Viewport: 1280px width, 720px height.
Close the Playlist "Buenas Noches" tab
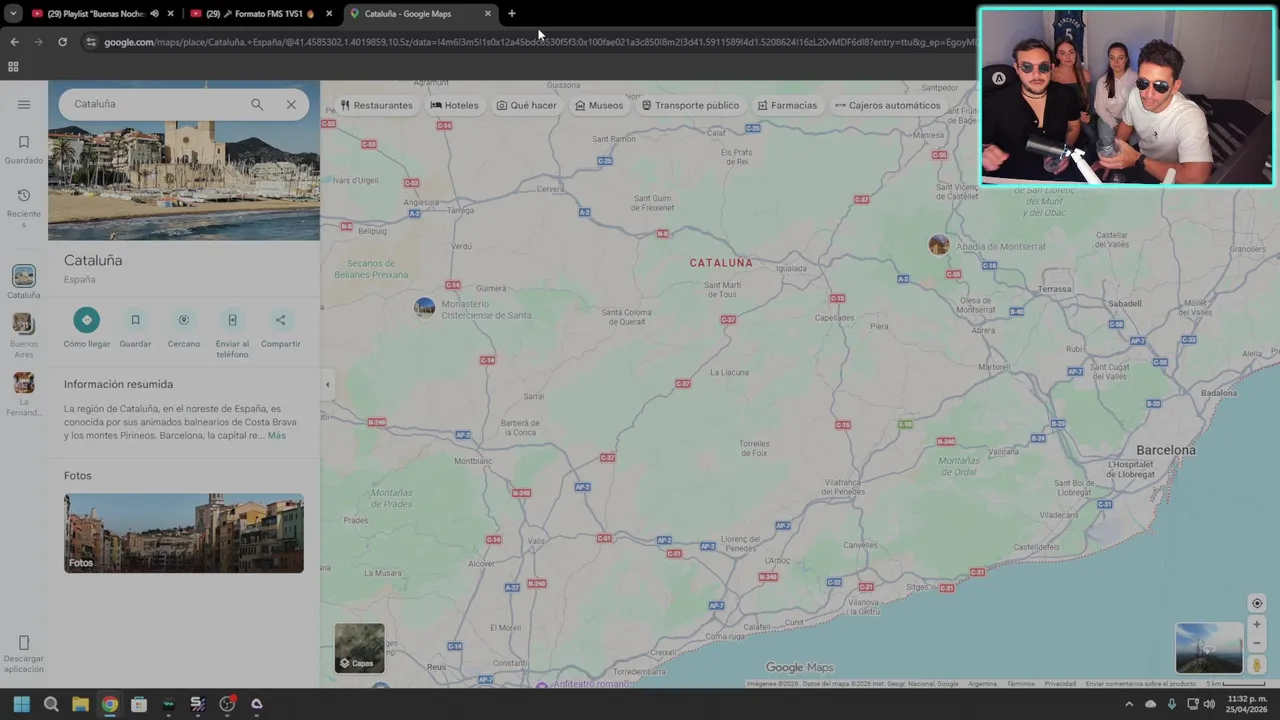point(171,14)
